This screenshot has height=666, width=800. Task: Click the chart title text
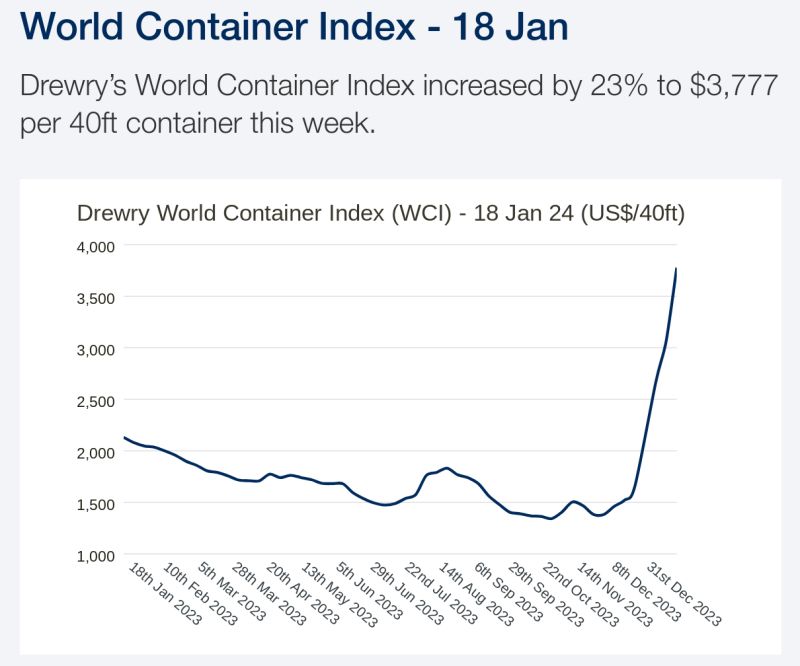point(381,213)
